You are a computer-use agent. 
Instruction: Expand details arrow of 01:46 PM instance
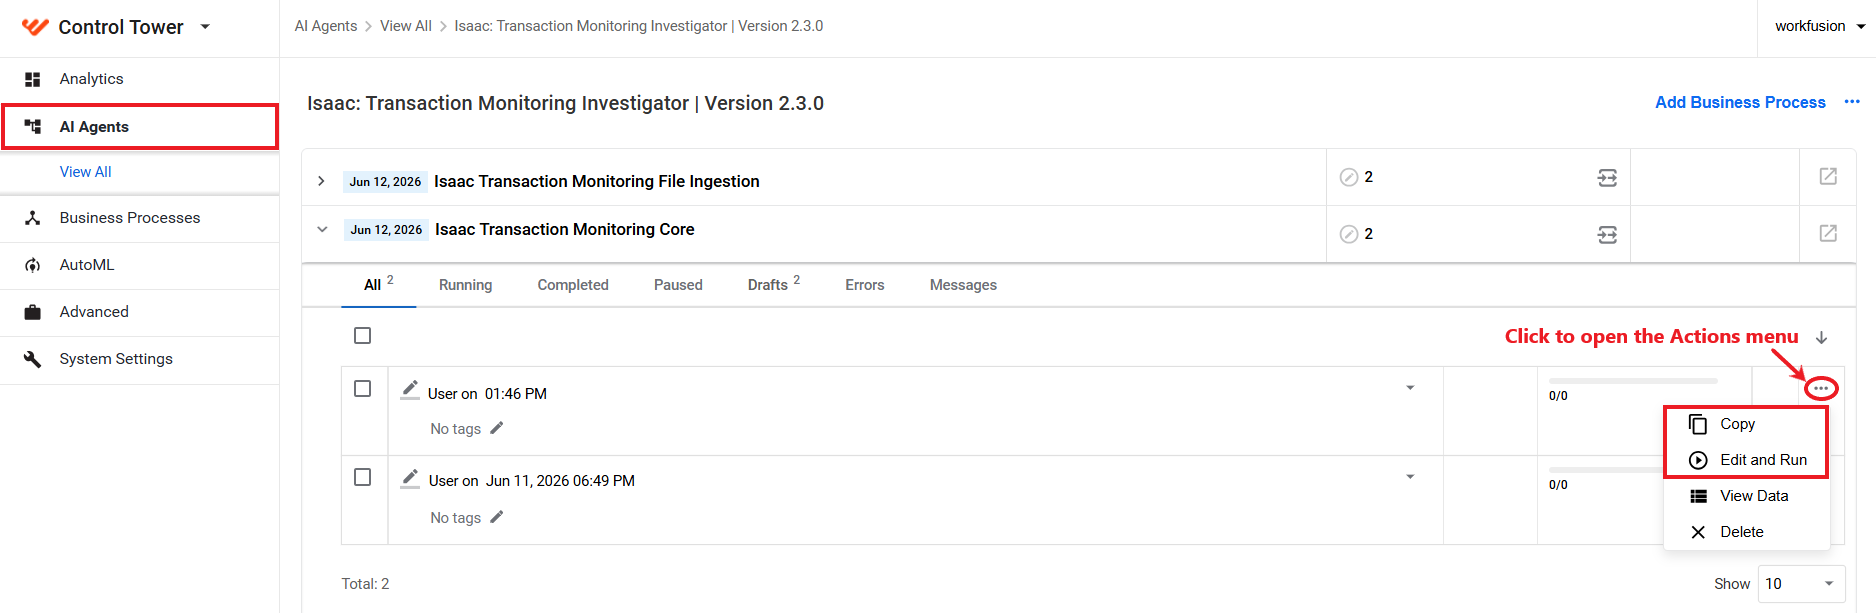coord(1410,388)
